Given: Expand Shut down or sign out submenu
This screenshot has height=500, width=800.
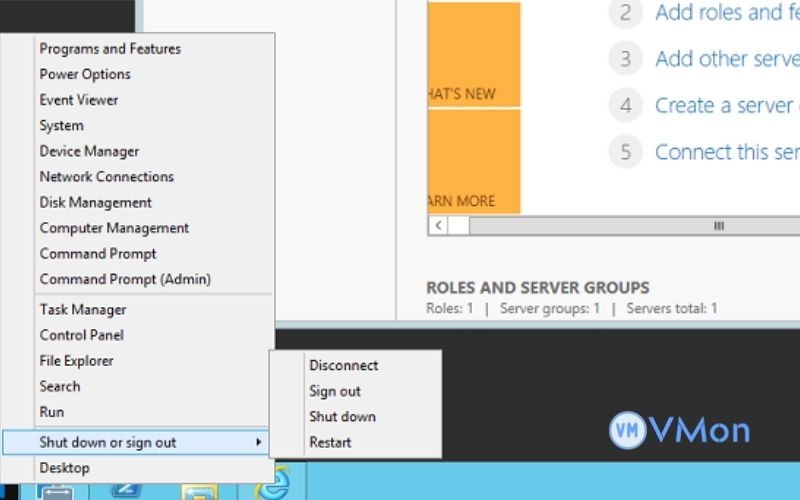Looking at the screenshot, I should tap(135, 442).
